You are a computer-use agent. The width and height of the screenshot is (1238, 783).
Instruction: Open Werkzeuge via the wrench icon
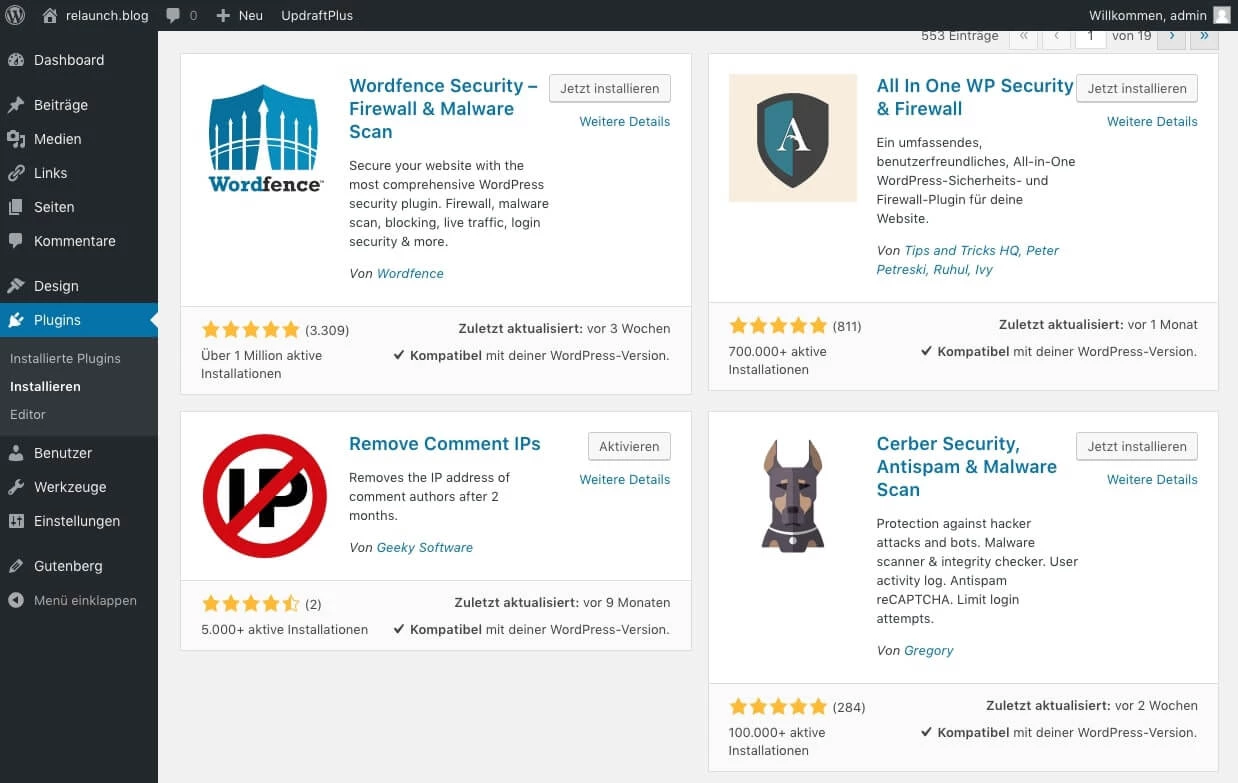click(x=20, y=487)
